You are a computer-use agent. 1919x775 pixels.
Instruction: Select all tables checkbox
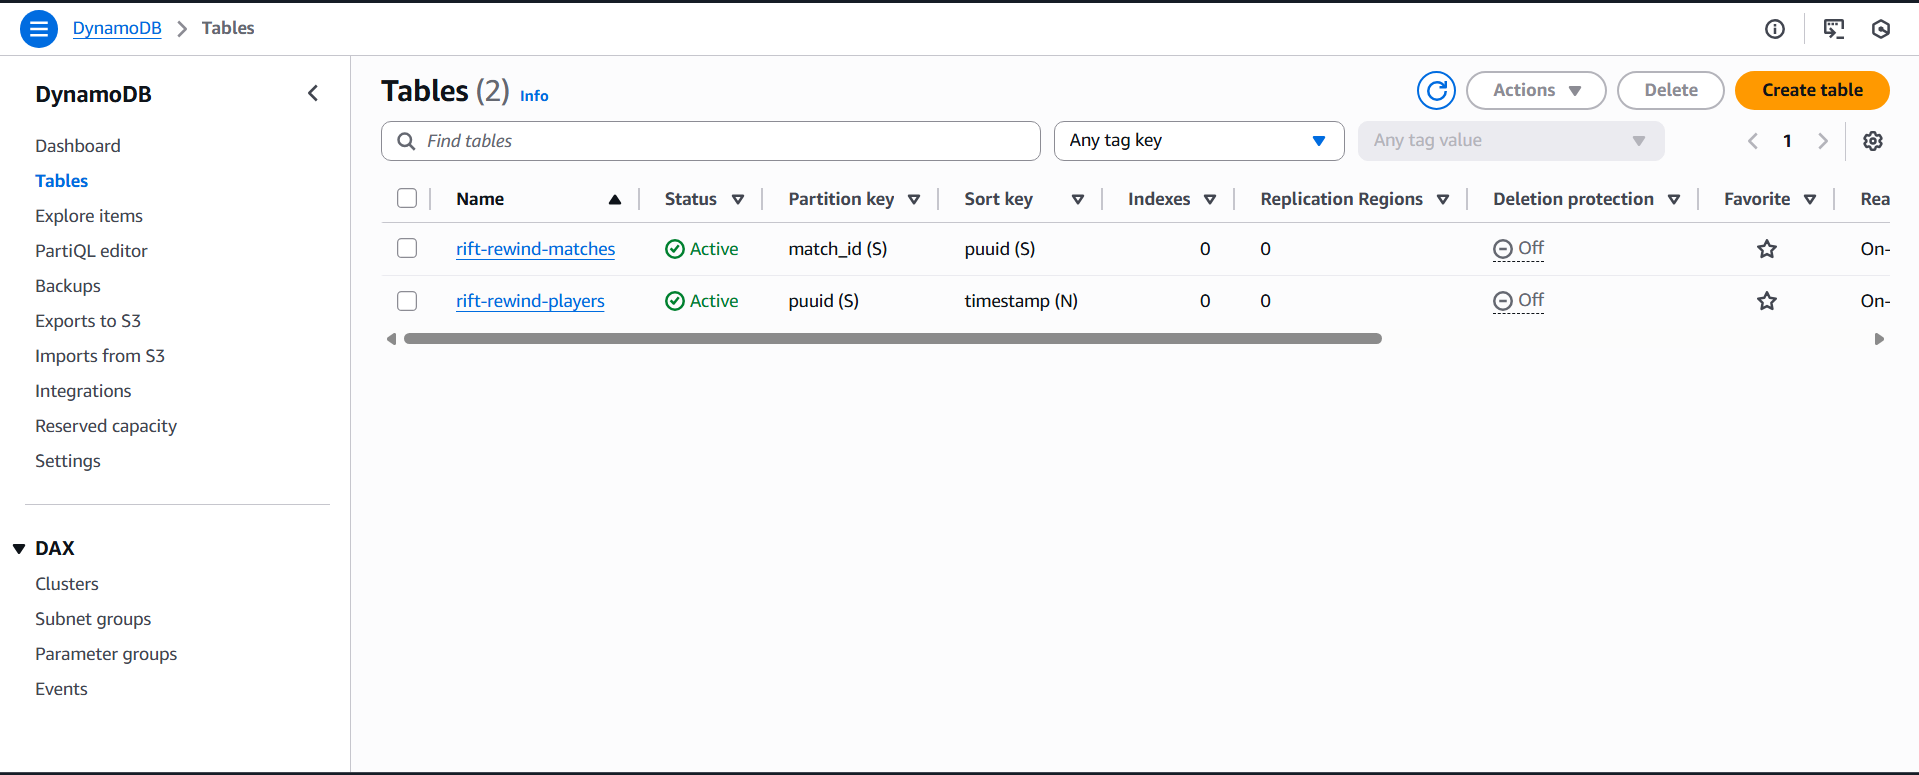pyautogui.click(x=407, y=198)
